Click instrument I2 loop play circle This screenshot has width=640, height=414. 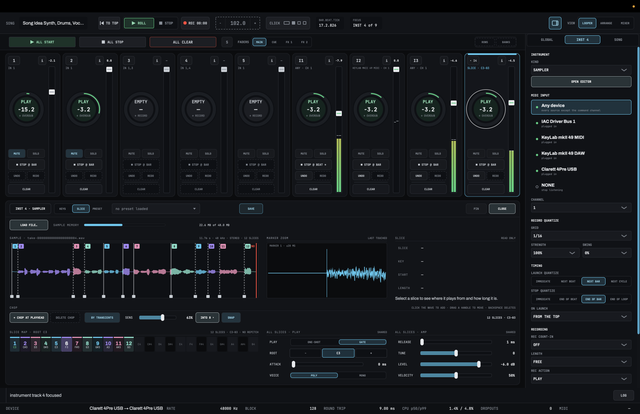pos(371,109)
